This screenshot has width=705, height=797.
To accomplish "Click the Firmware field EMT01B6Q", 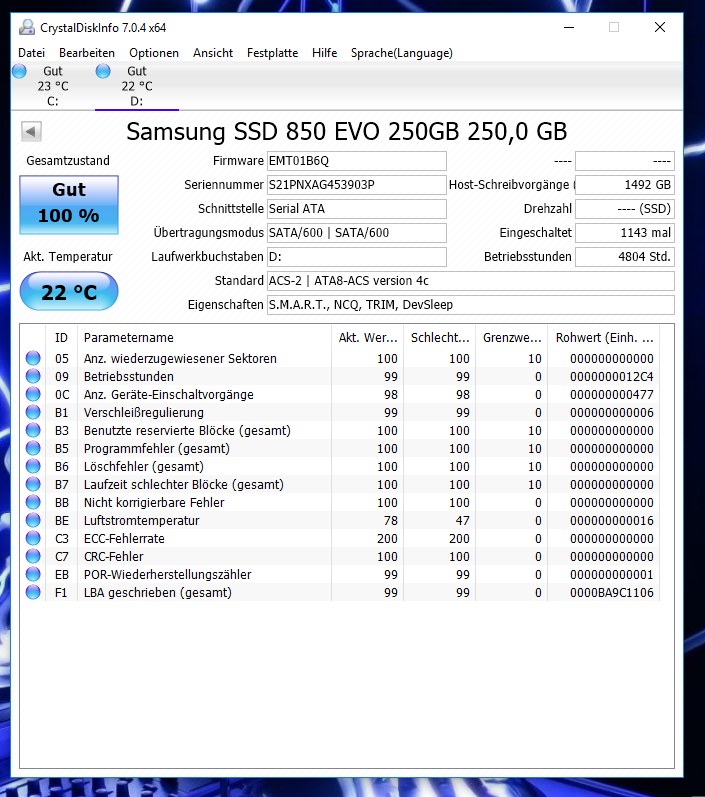I will (357, 161).
